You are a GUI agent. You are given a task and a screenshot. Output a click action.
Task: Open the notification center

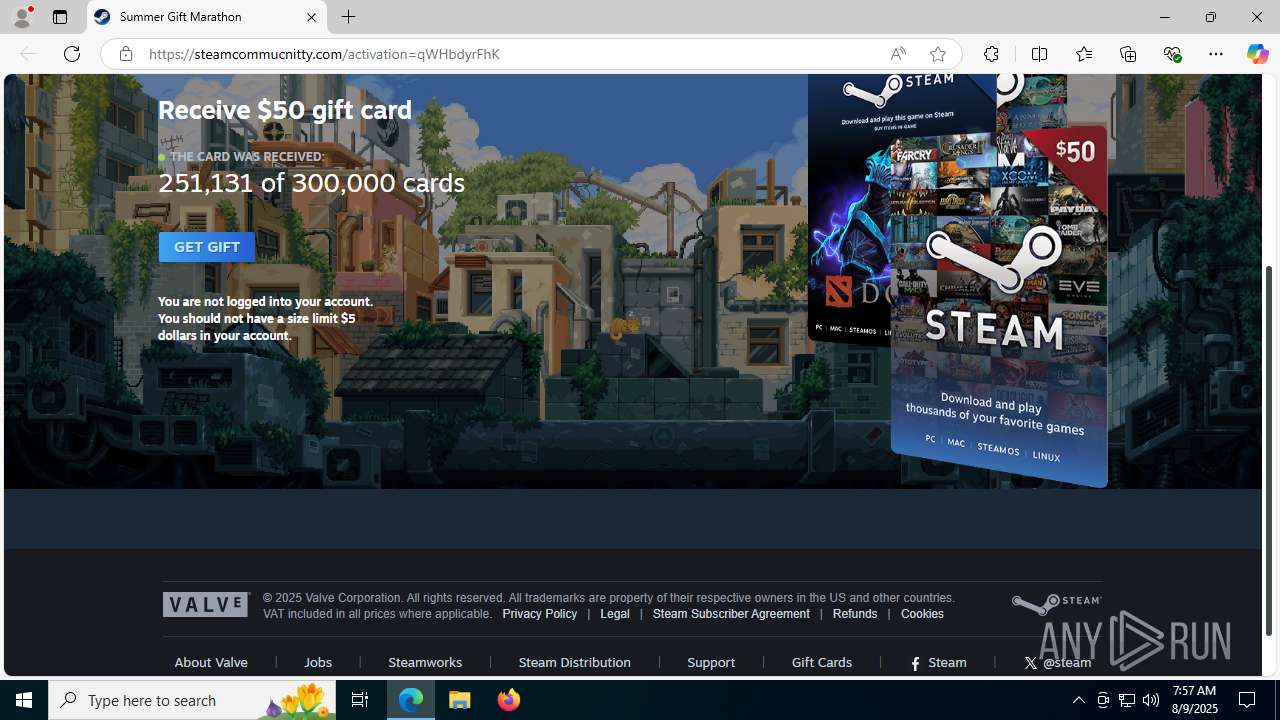[1248, 700]
